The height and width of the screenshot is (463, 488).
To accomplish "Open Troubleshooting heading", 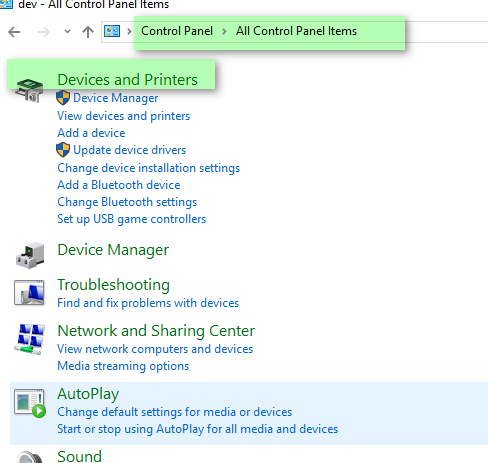I will click(x=114, y=285).
